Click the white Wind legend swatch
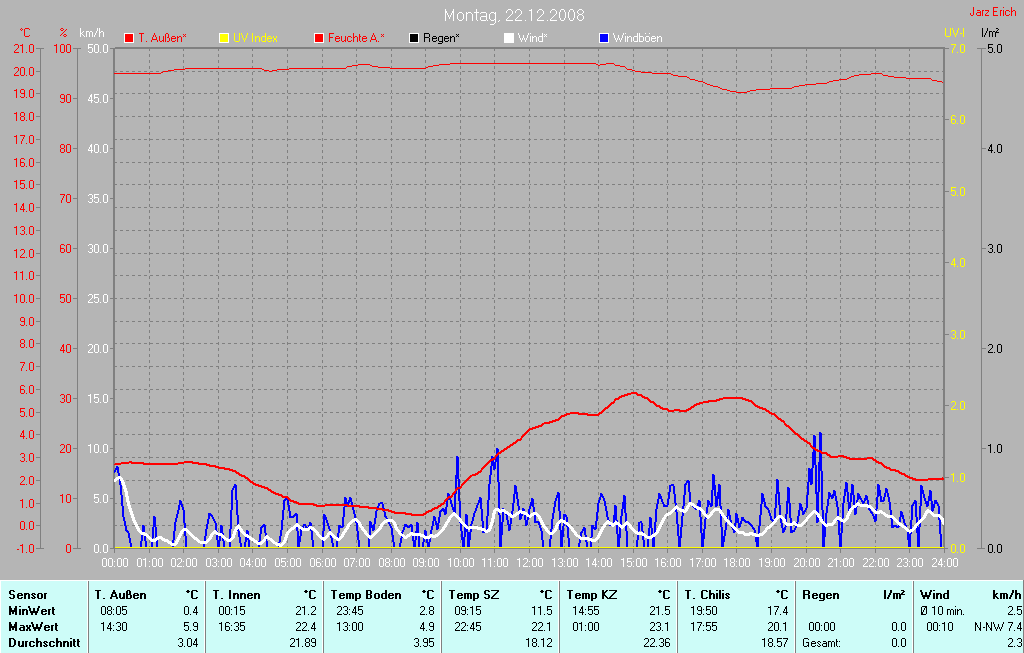Viewport: 1024px width, 653px height. (508, 38)
